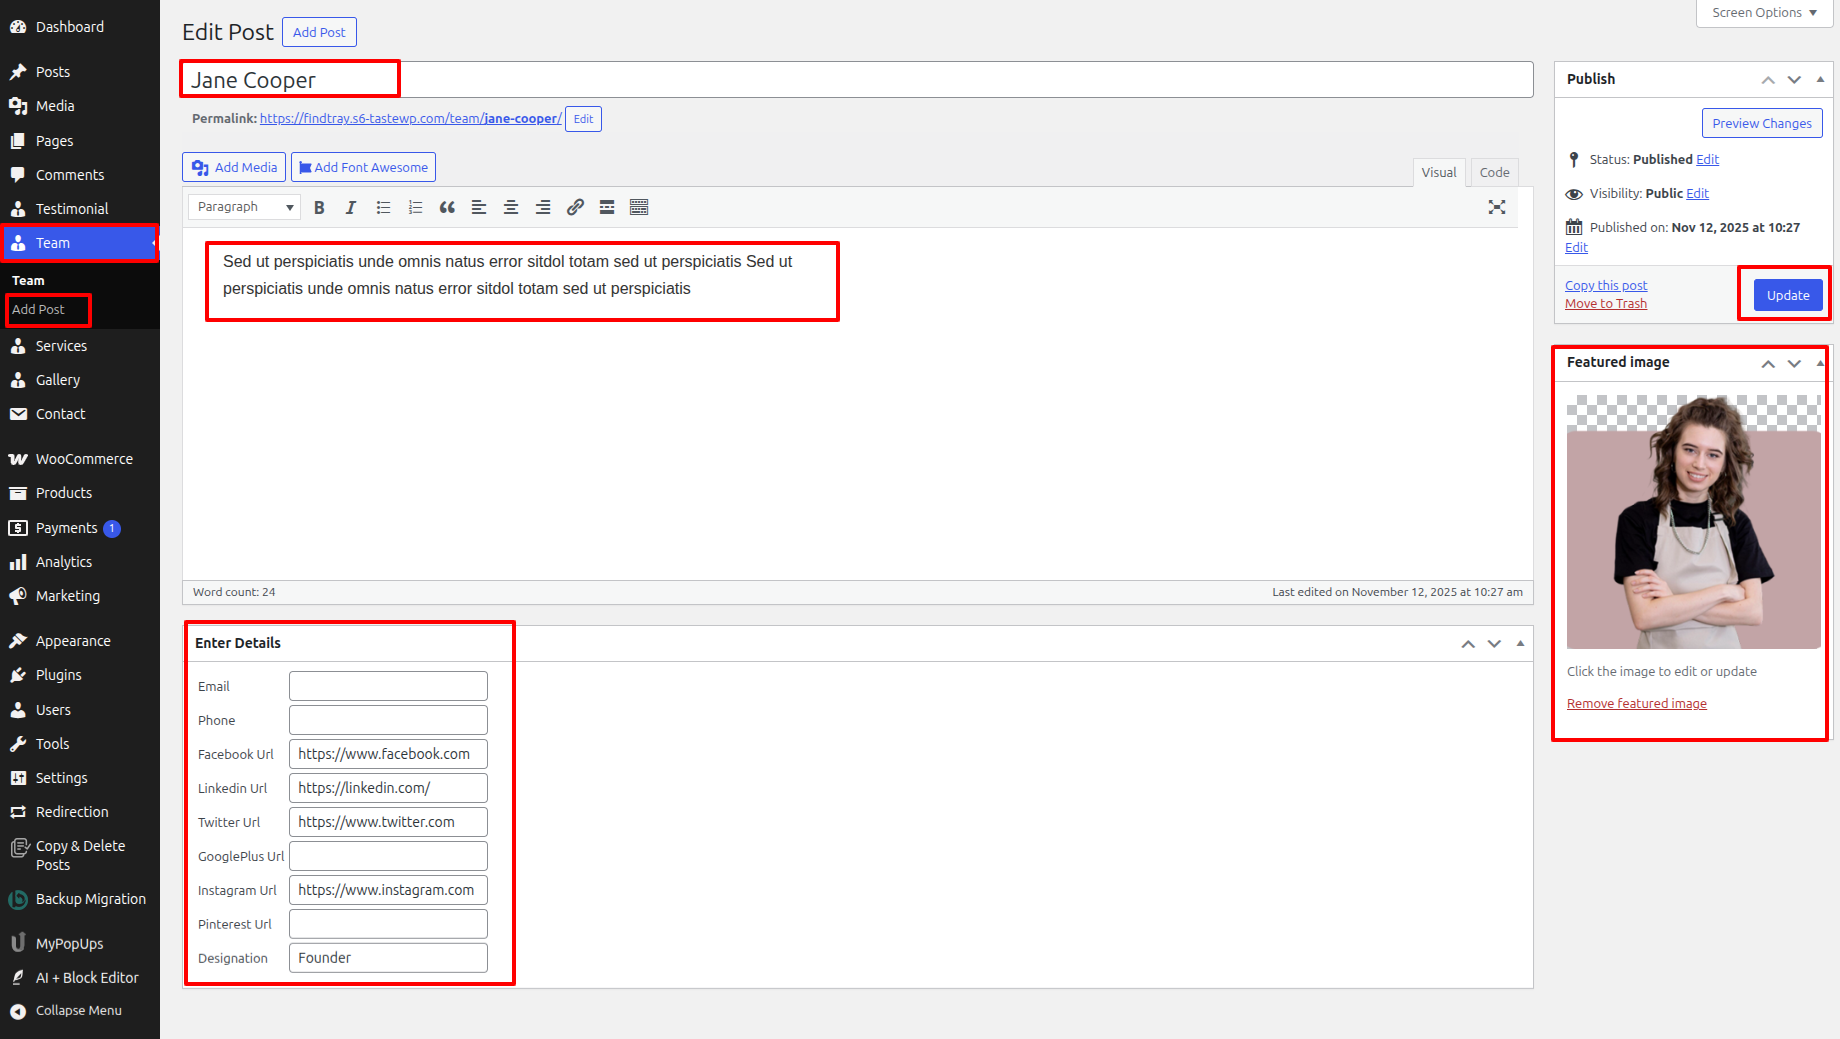Click the Update button
1840x1039 pixels.
point(1787,295)
